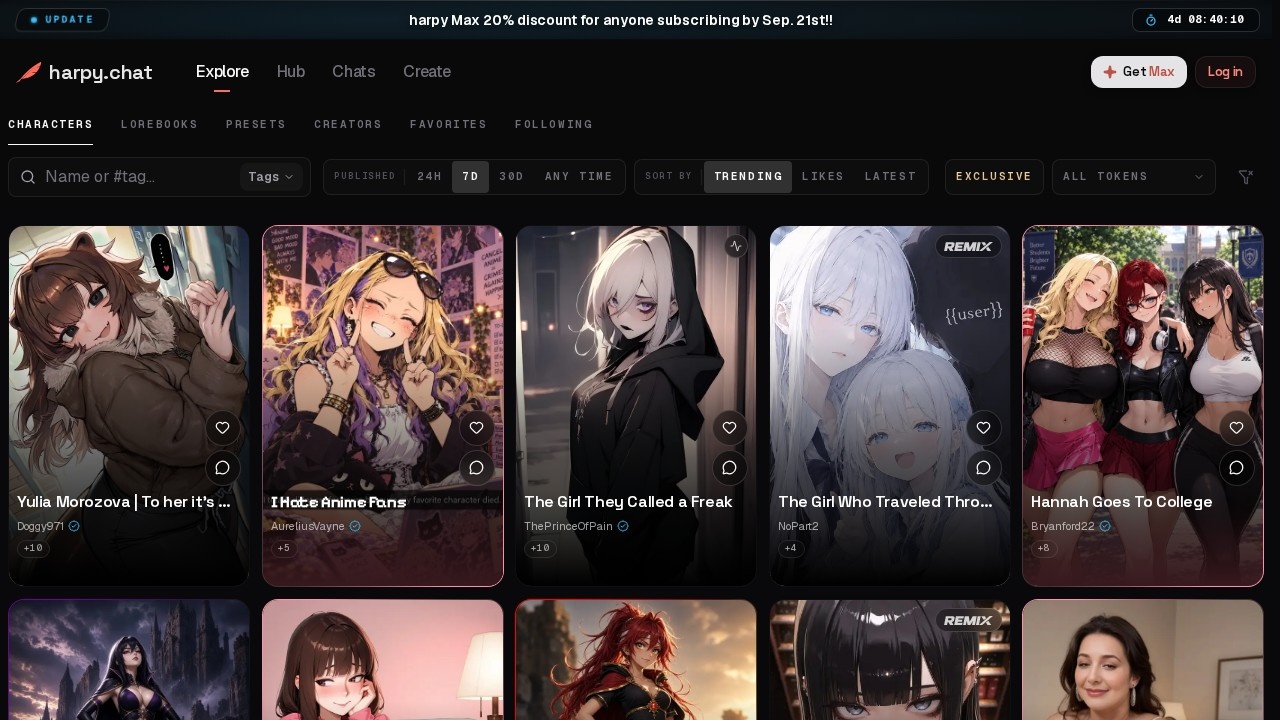Switch to the FAVORITES tab
Image resolution: width=1280 pixels, height=720 pixels.
[x=448, y=125]
